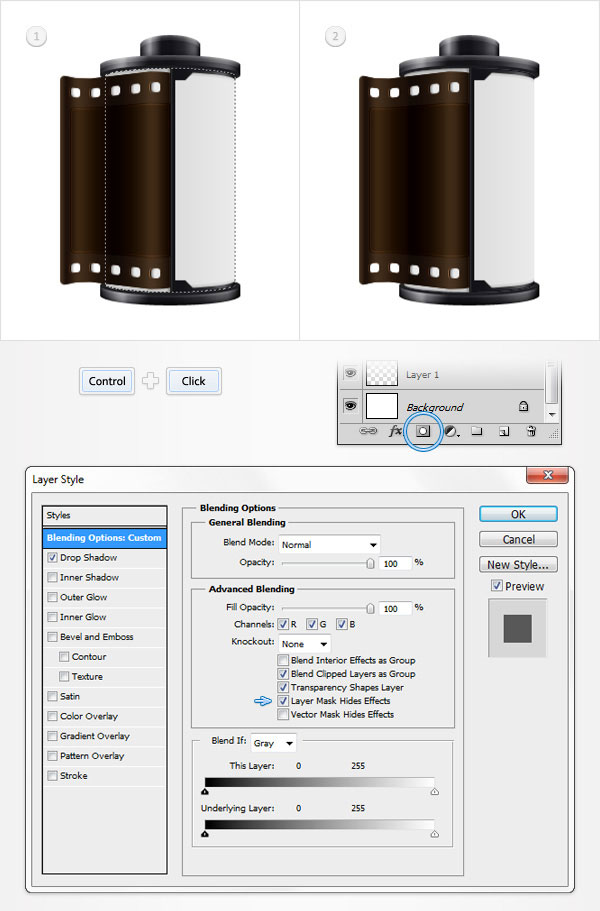This screenshot has width=600, height=911.
Task: Select the Styles entry in list
Action: [x=105, y=515]
